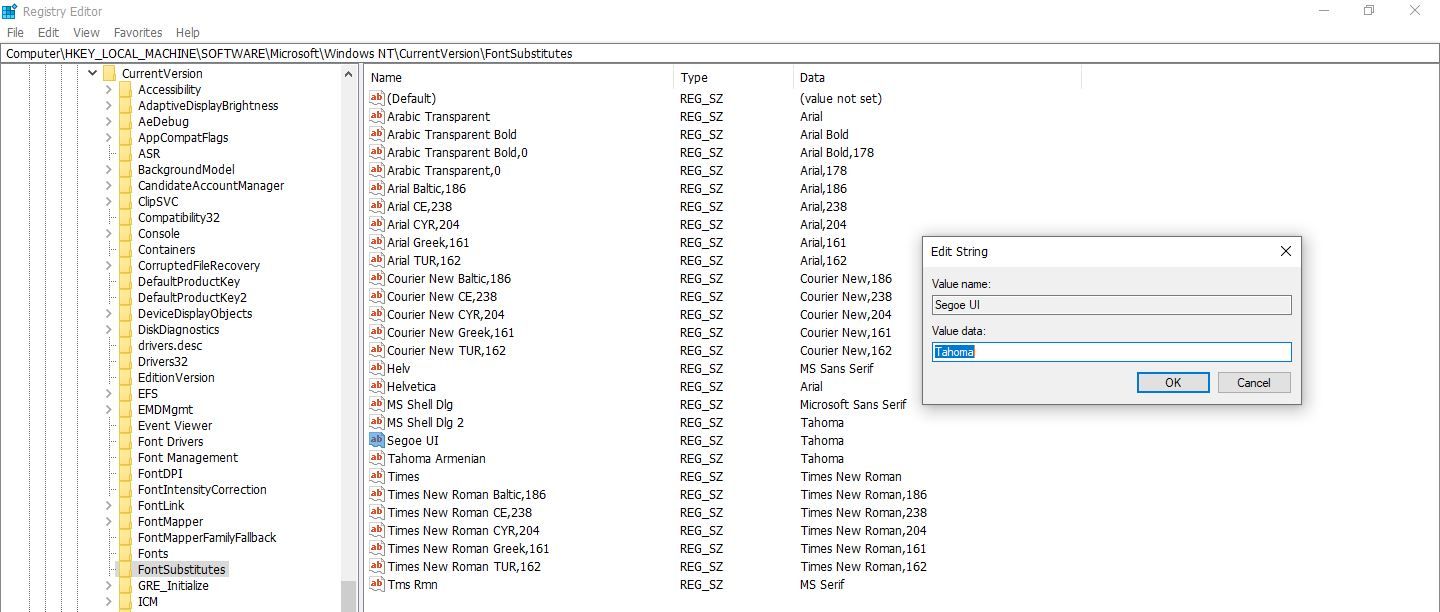Click the string icon beside Arial Greek,161
This screenshot has width=1440, height=612.
click(x=377, y=242)
